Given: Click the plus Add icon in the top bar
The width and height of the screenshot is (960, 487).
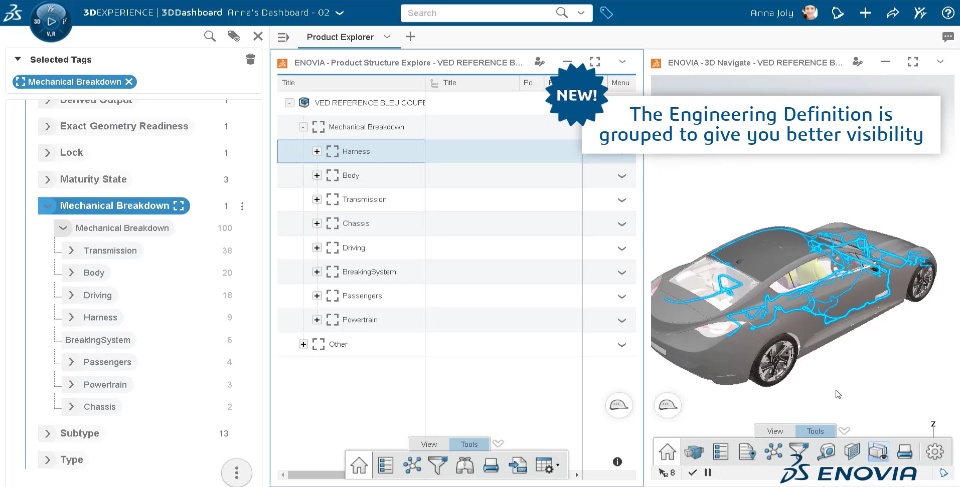Looking at the screenshot, I should (x=865, y=13).
